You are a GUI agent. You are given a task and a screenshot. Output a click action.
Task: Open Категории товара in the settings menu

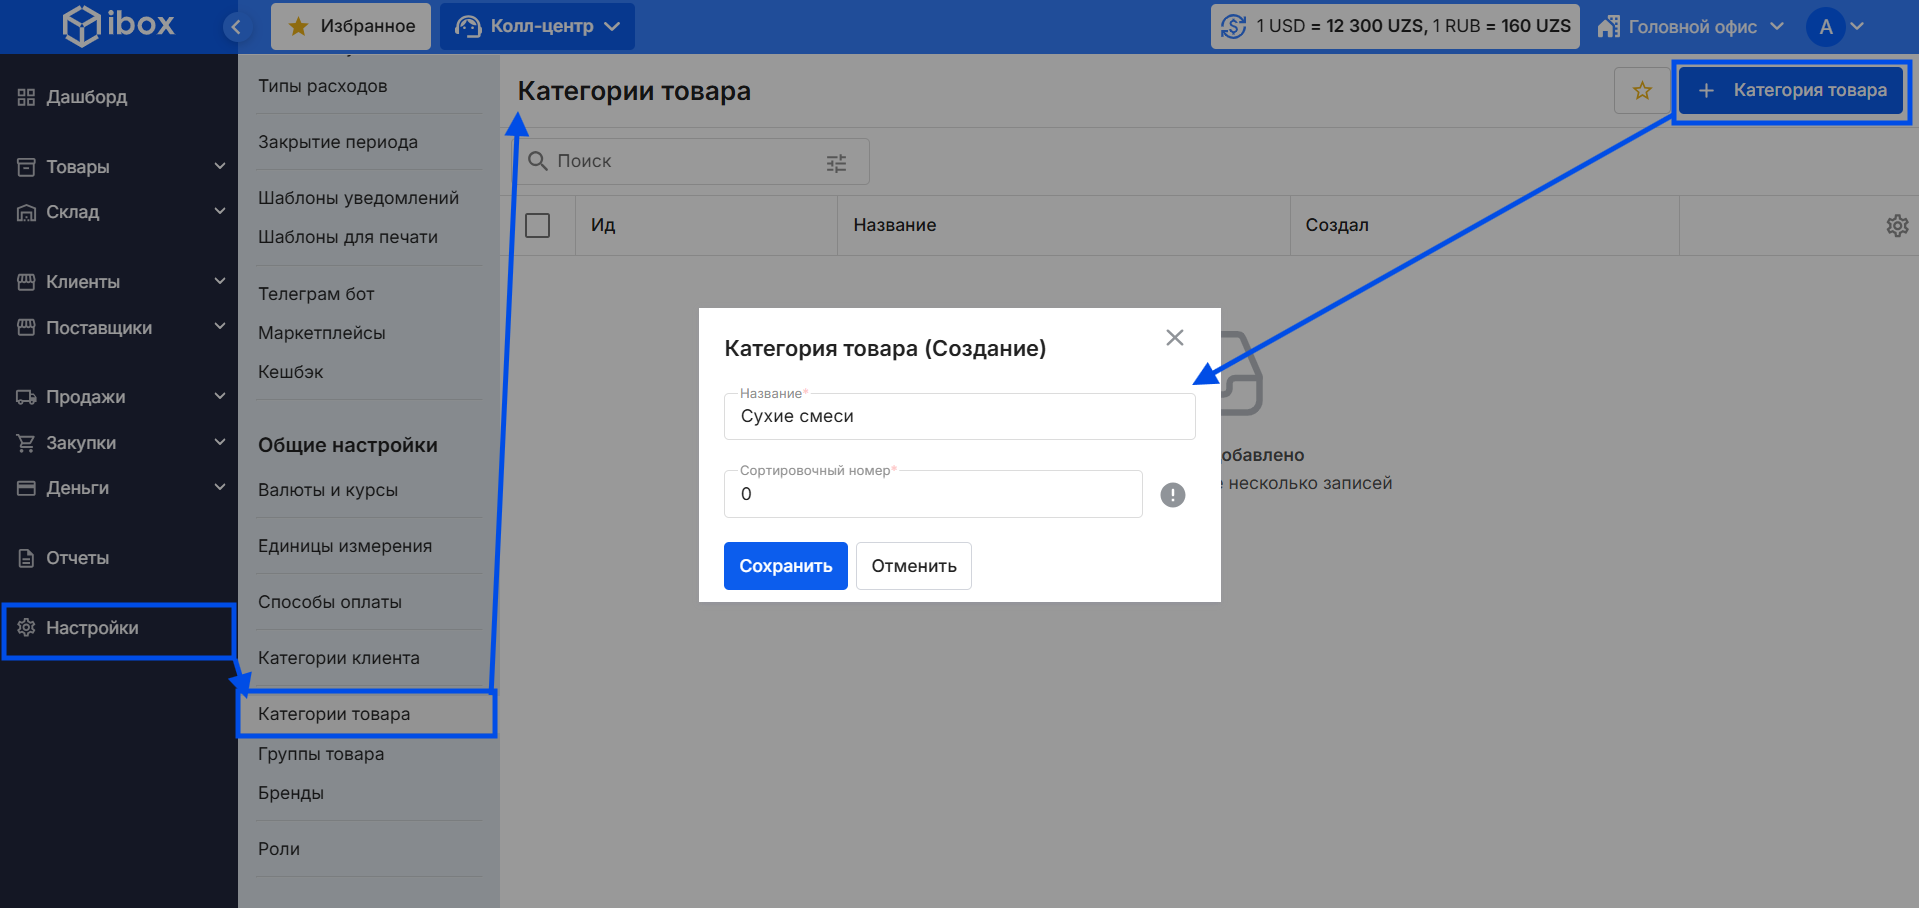tap(334, 714)
